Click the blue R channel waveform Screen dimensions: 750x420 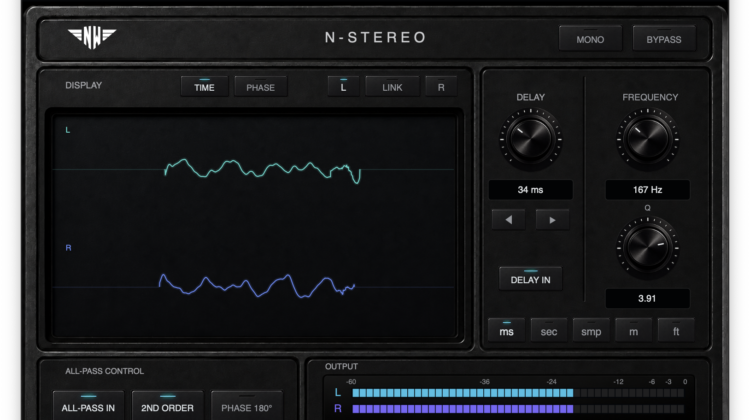(257, 286)
